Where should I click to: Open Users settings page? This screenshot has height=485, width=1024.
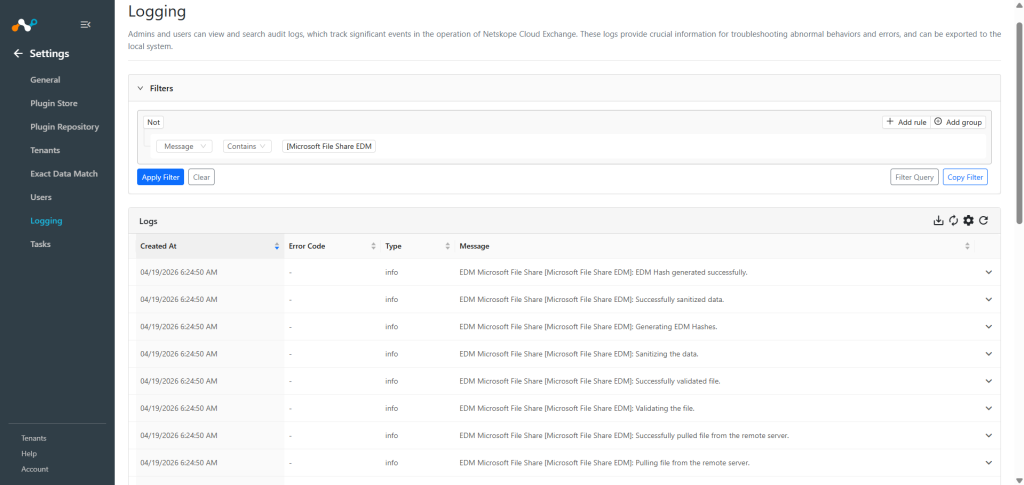click(41, 197)
